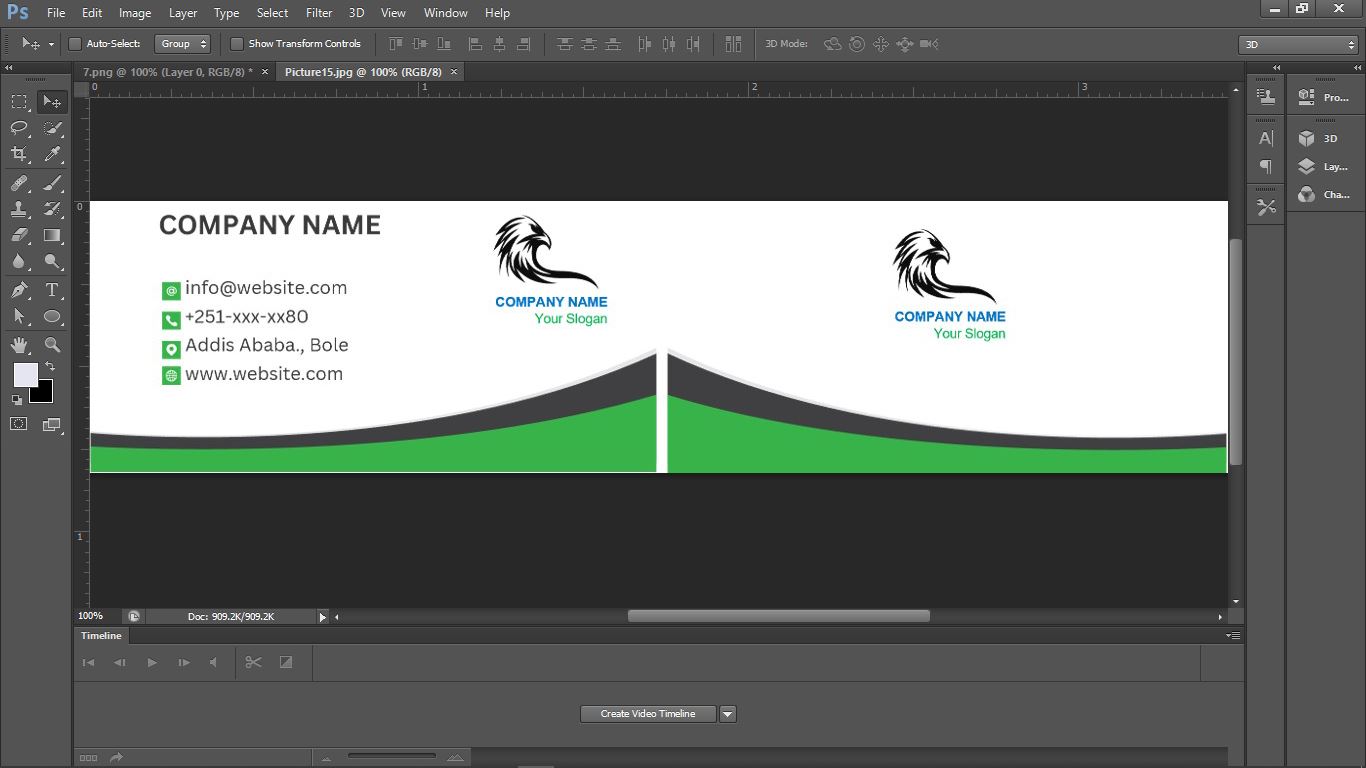The width and height of the screenshot is (1366, 768).
Task: Select the Path Selection tool
Action: coord(19,316)
